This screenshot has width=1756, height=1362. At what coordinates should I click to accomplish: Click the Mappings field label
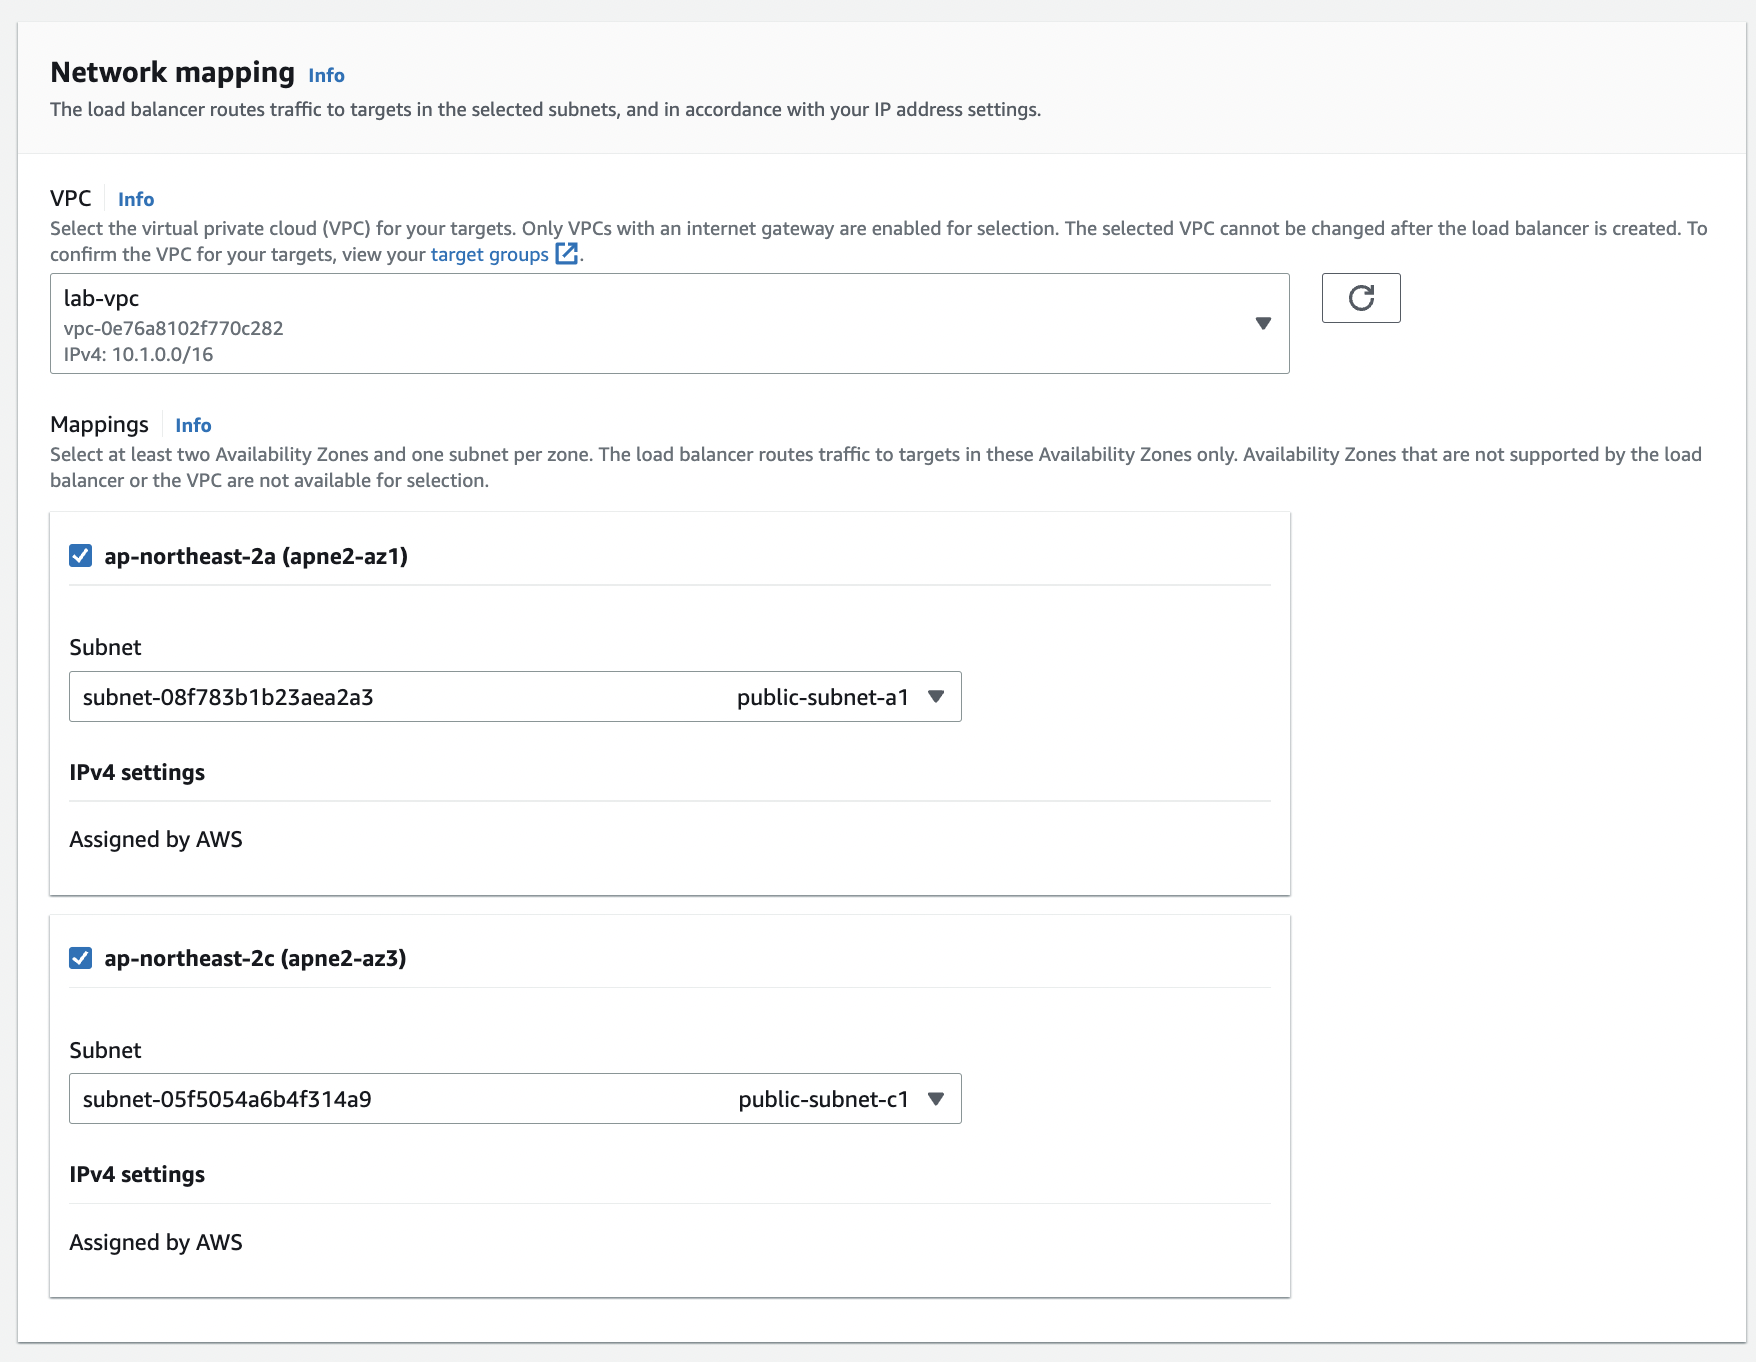pyautogui.click(x=99, y=424)
